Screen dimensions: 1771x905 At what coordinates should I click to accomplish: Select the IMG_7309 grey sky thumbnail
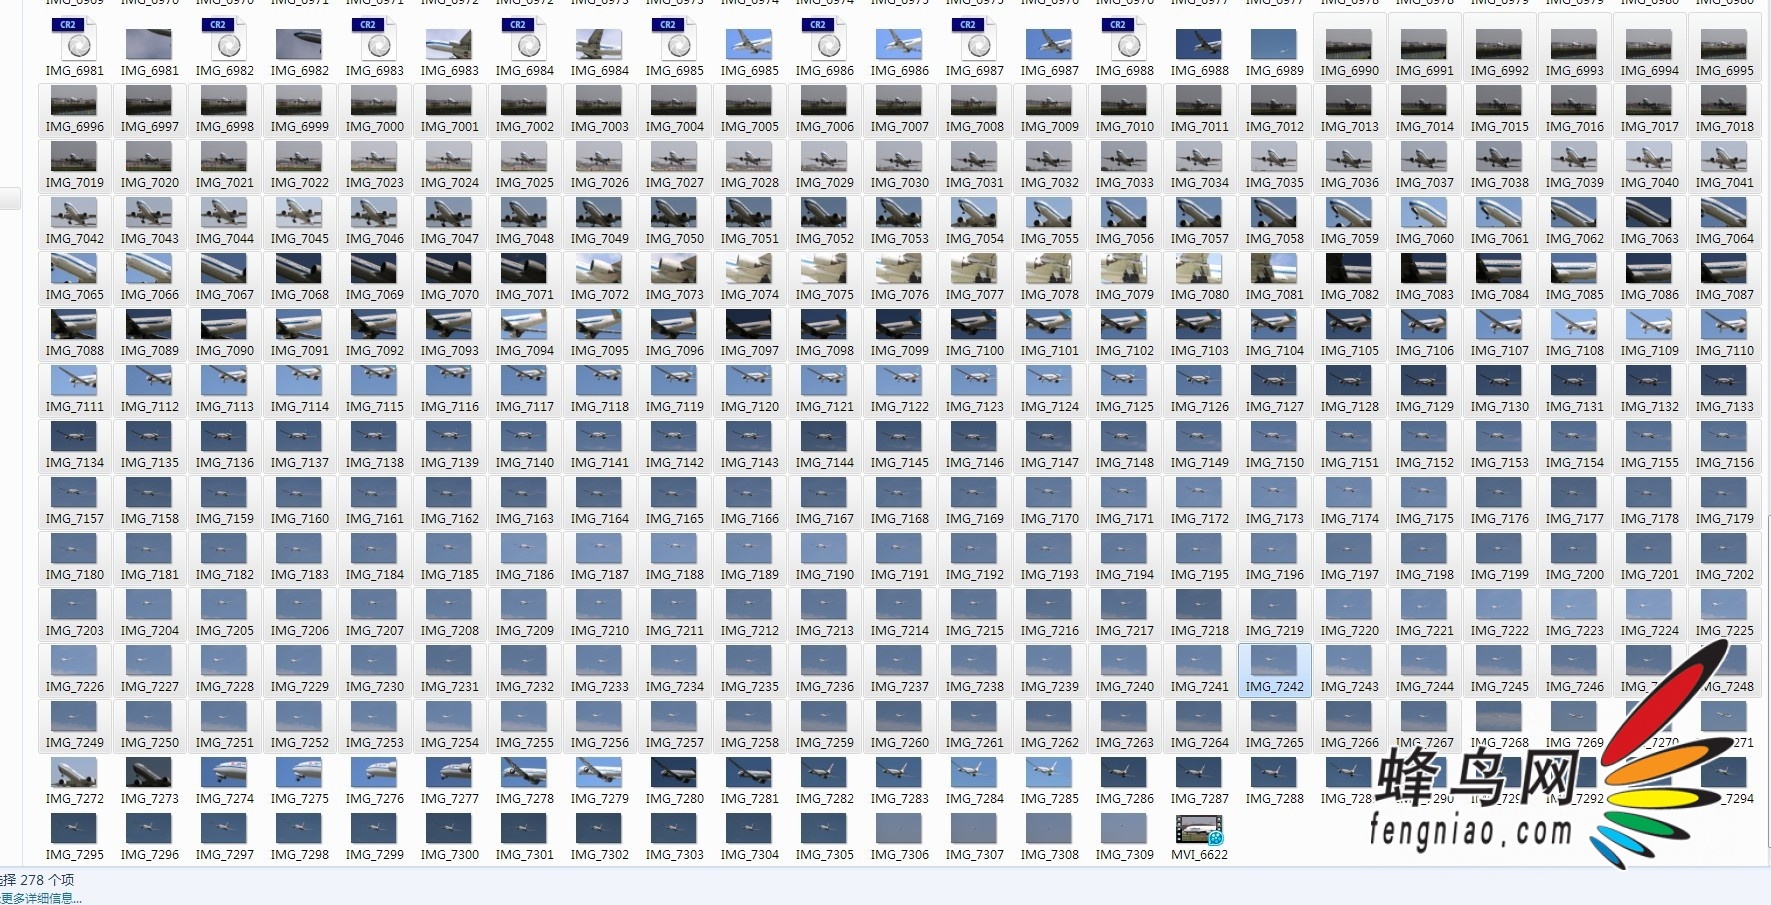(1124, 828)
